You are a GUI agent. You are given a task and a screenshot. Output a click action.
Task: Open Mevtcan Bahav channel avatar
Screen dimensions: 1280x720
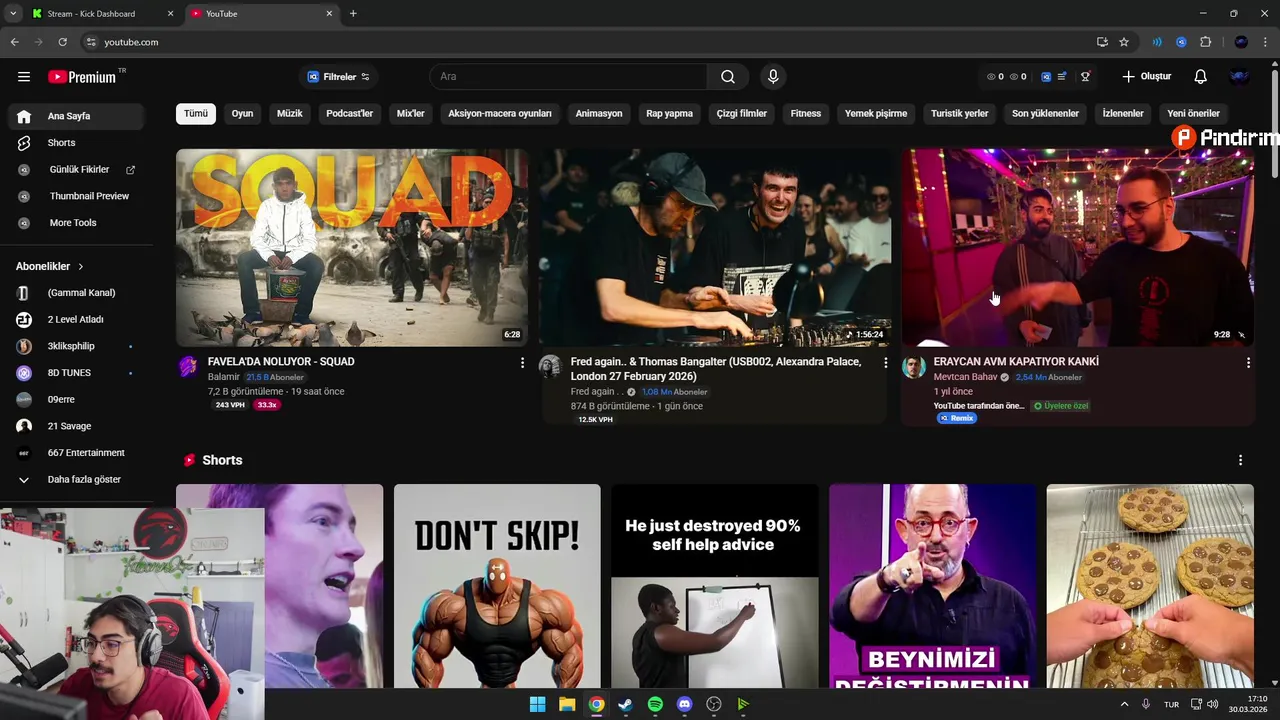(914, 367)
